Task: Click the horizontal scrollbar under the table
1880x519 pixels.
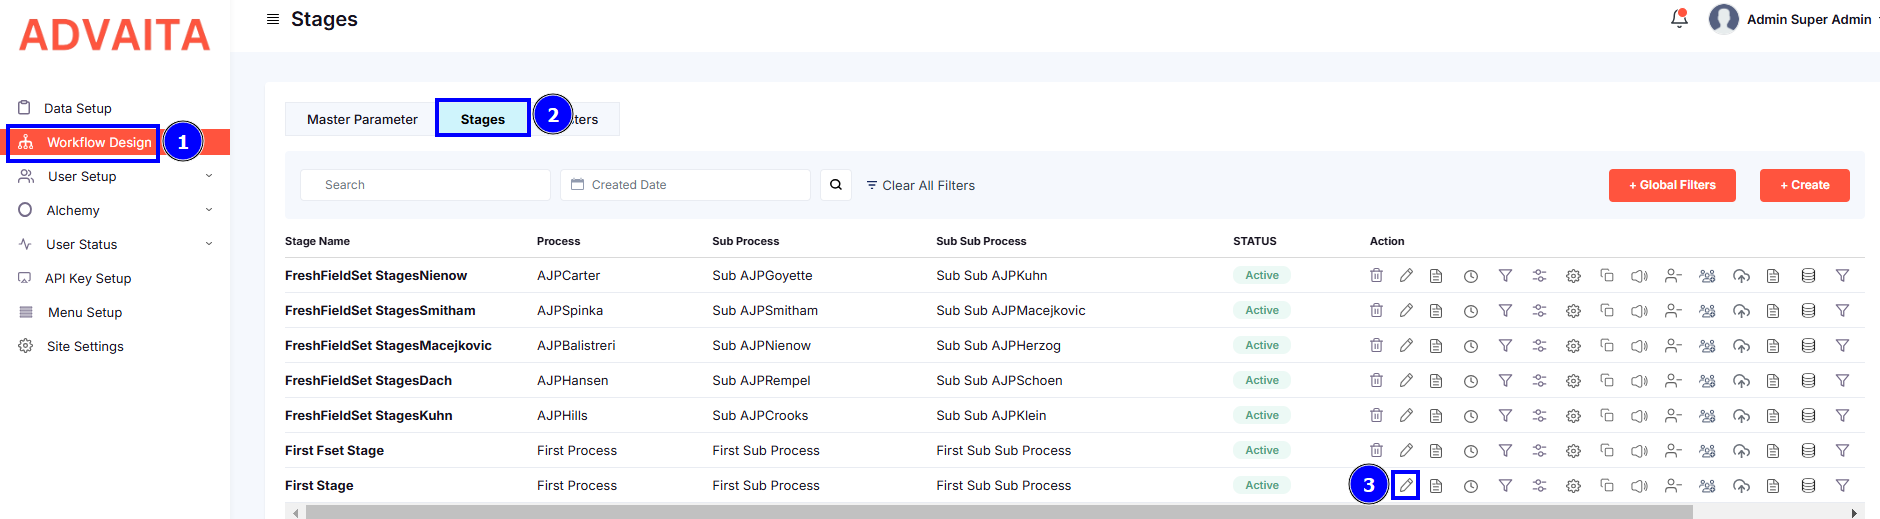Action: [998, 512]
